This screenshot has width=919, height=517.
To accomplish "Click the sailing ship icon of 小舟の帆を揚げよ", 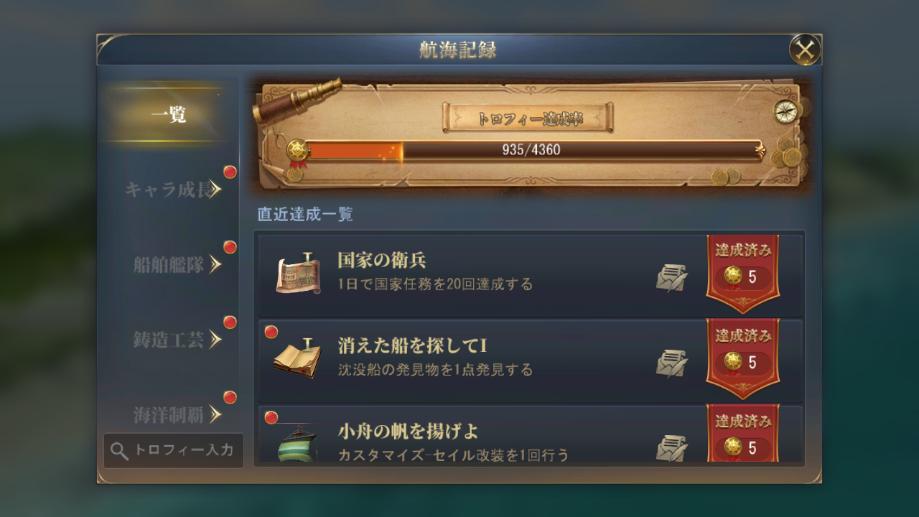I will pyautogui.click(x=297, y=444).
